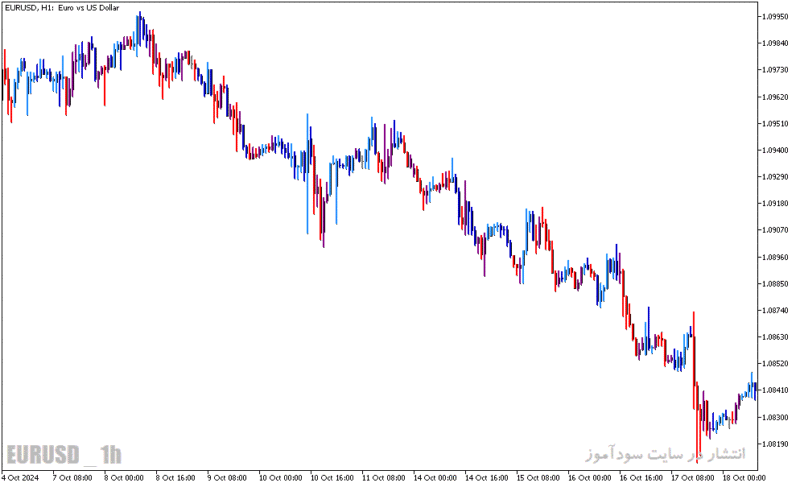Viewport: 800px width, 487px height.
Task: Select the 1.09950 price level label
Action: pos(775,17)
